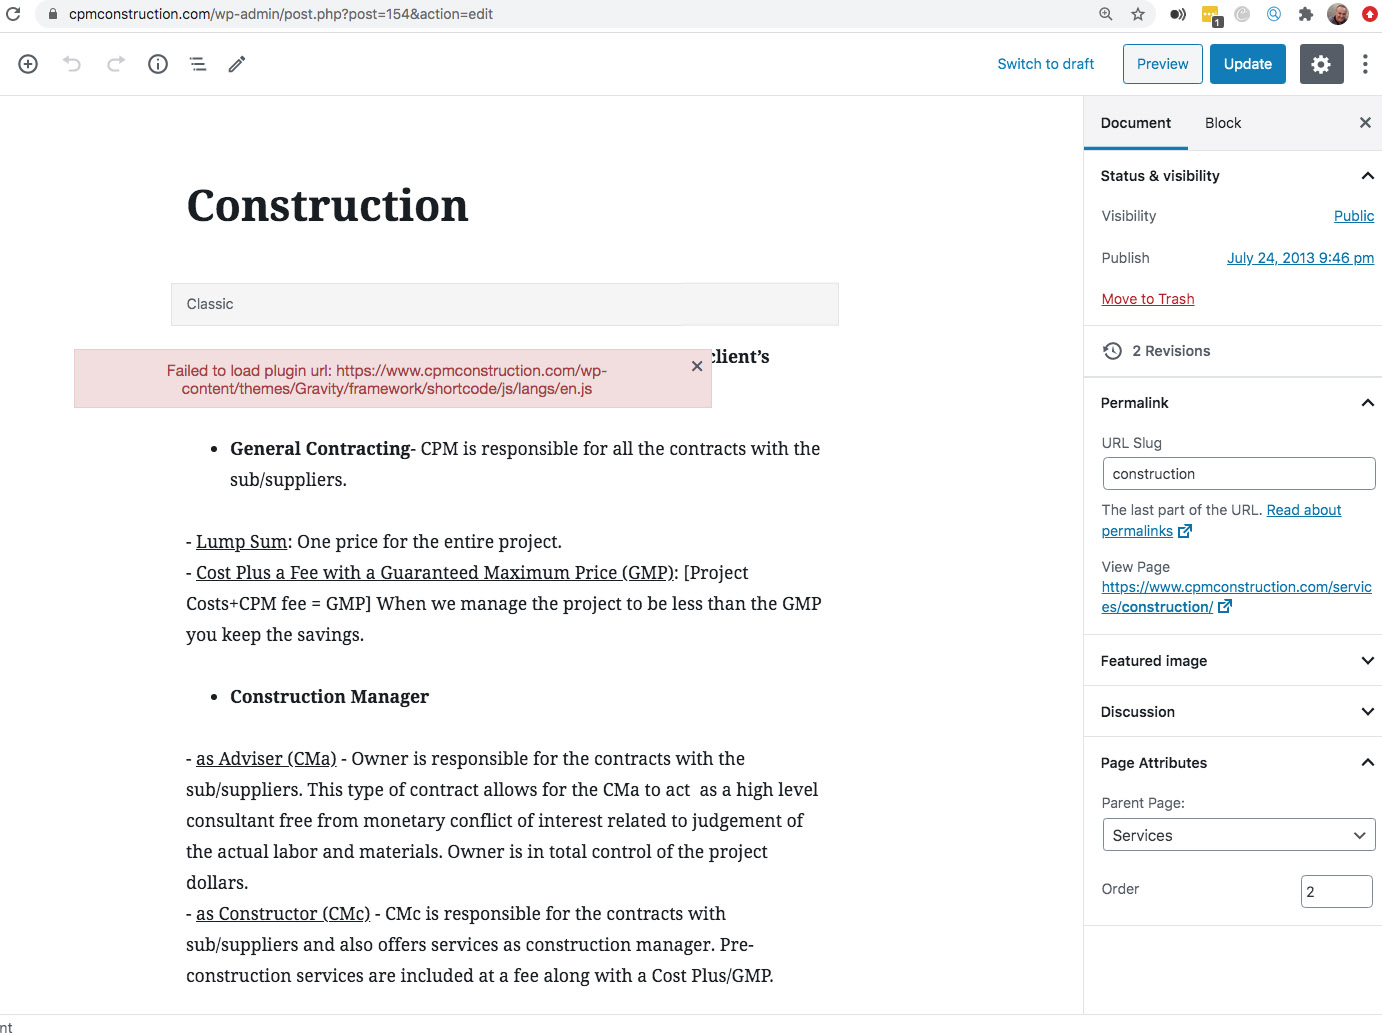Screen dimensions: 1382x1034
Task: Toggle the settings gear sidebar button
Action: click(x=1321, y=64)
